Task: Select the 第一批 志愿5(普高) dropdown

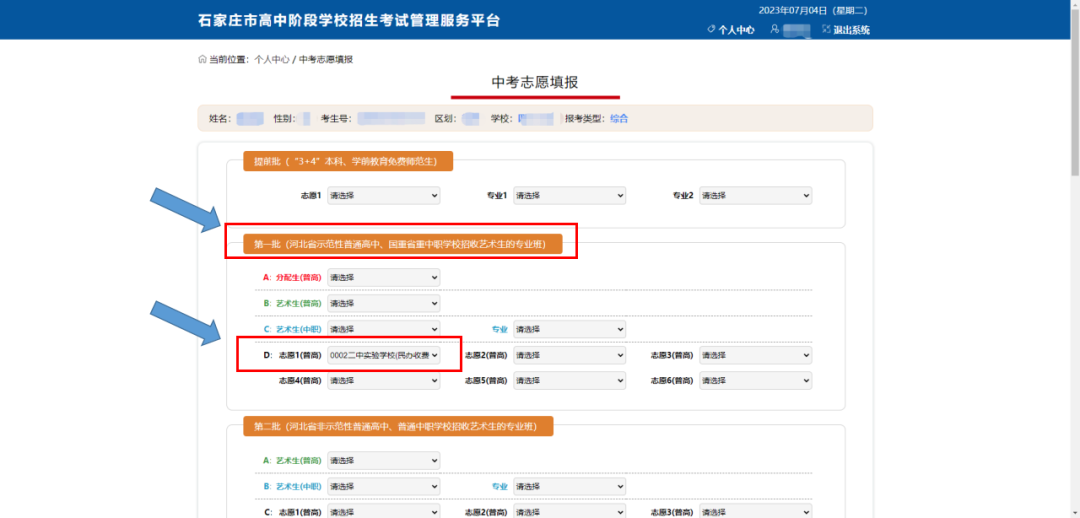Action: point(569,381)
